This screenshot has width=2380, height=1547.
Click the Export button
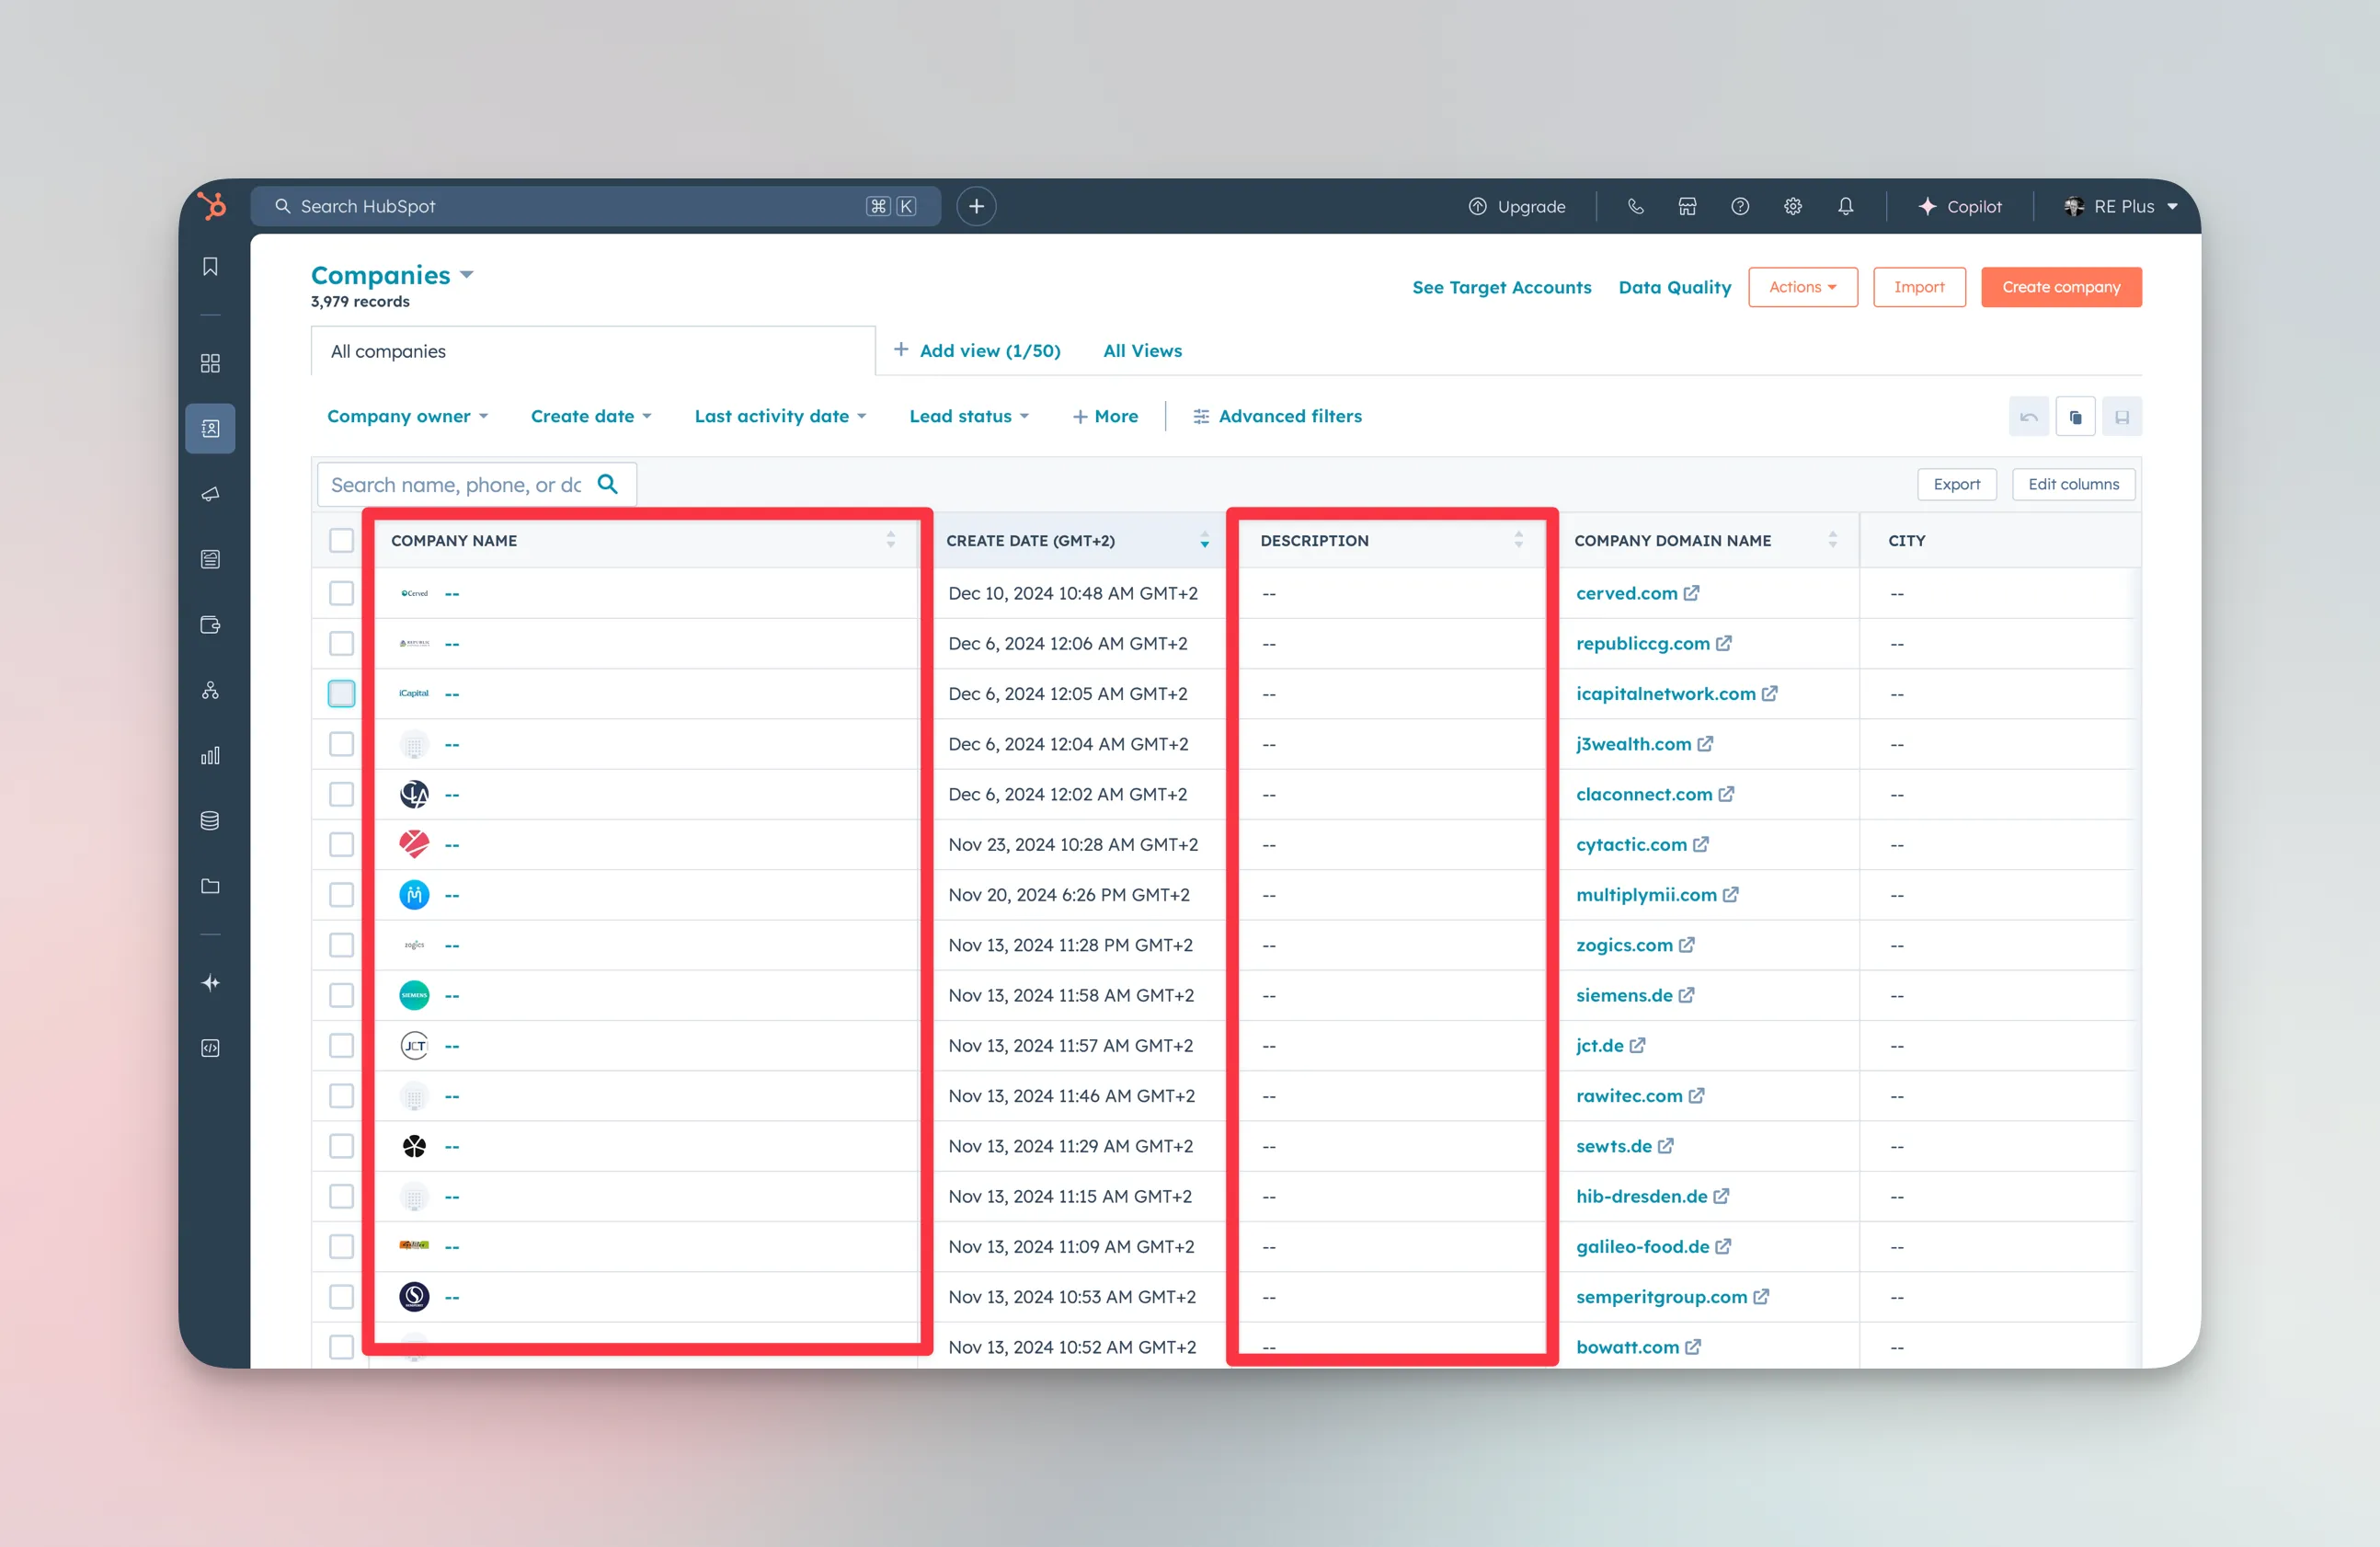tap(1956, 484)
